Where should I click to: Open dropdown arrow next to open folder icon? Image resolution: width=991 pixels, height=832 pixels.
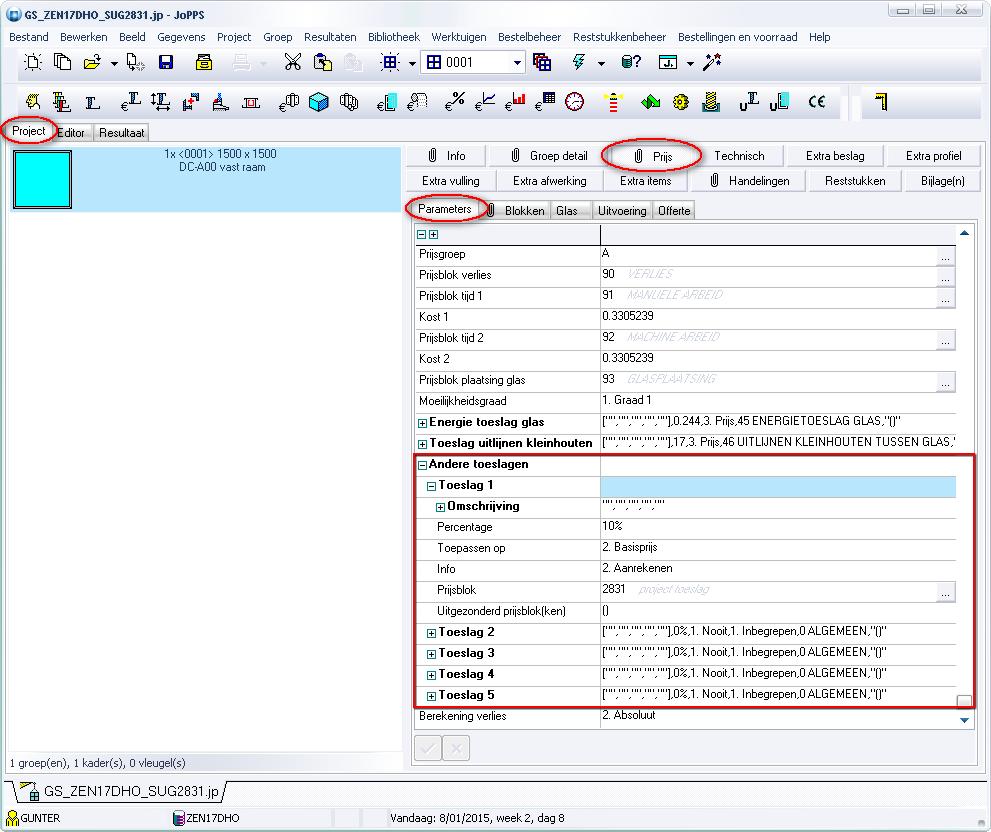click(114, 63)
